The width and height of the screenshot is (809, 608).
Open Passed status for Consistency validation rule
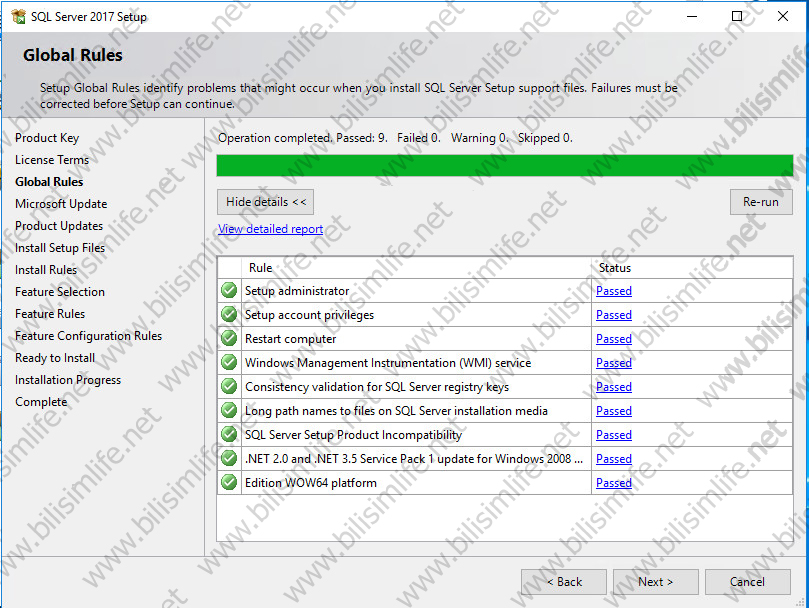pyautogui.click(x=613, y=387)
